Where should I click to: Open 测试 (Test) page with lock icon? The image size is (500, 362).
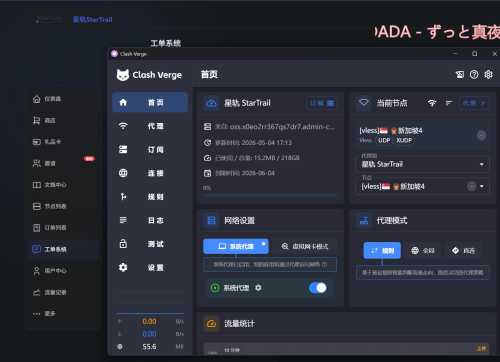[x=150, y=244]
